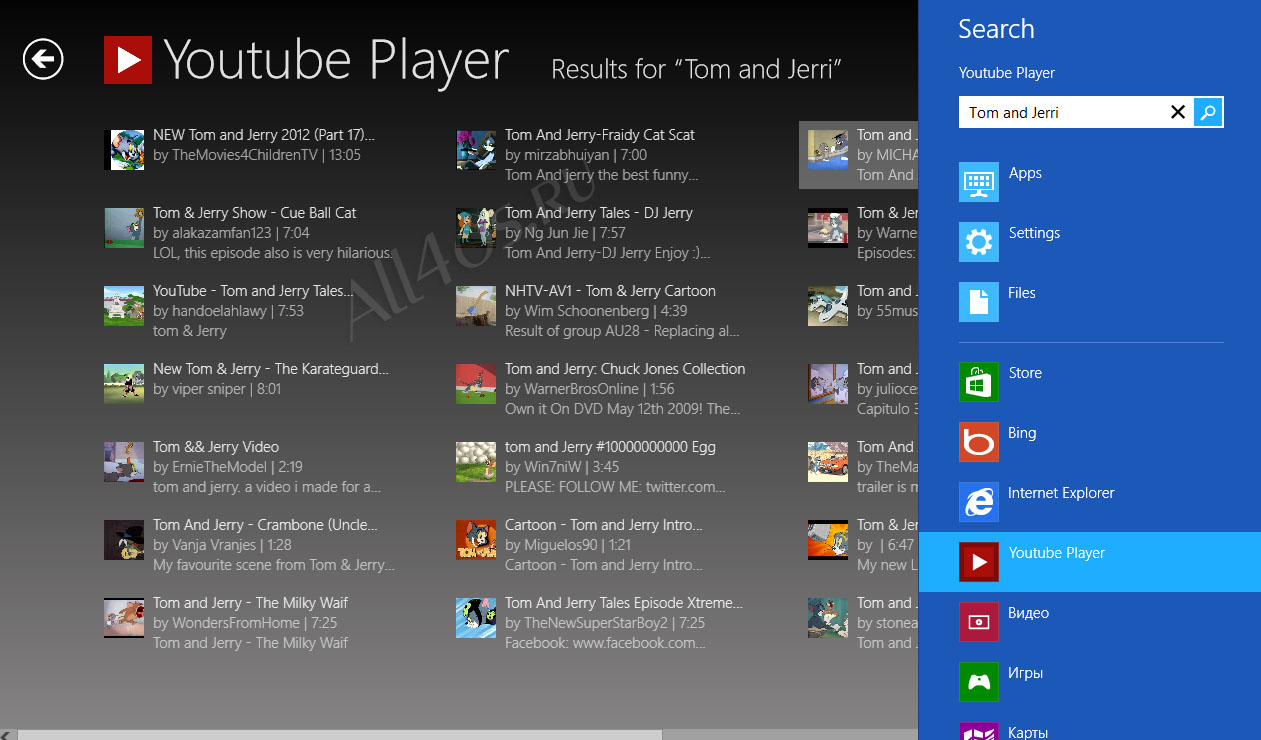Open video title 'Tom & Jerry Show - Cue Ball Cat'
The width and height of the screenshot is (1261, 740).
[x=255, y=213]
